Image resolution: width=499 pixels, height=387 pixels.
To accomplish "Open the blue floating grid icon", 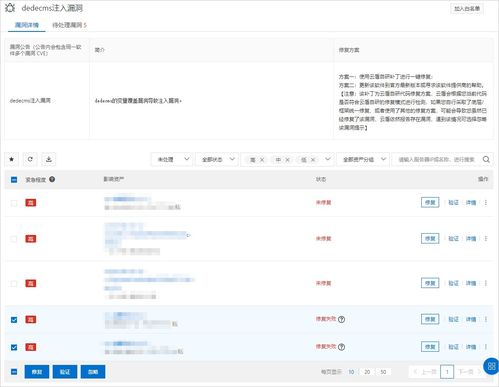I will point(491,366).
